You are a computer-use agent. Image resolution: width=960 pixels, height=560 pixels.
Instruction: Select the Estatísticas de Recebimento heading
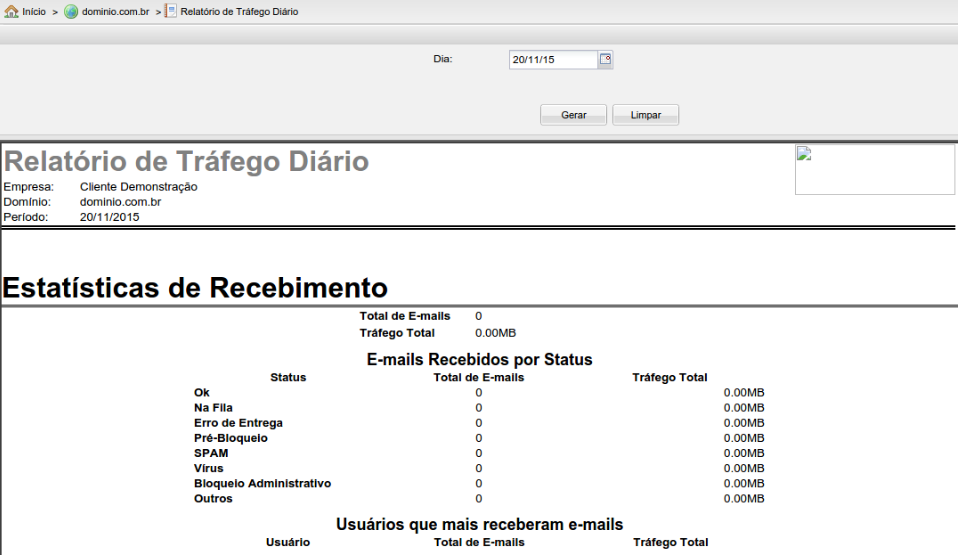tap(195, 288)
